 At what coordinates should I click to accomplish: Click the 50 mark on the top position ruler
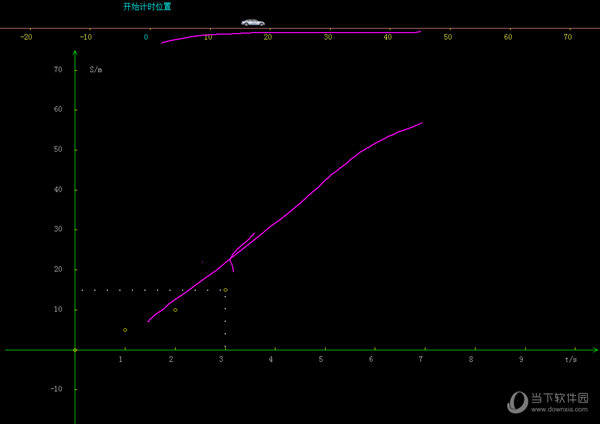point(448,37)
